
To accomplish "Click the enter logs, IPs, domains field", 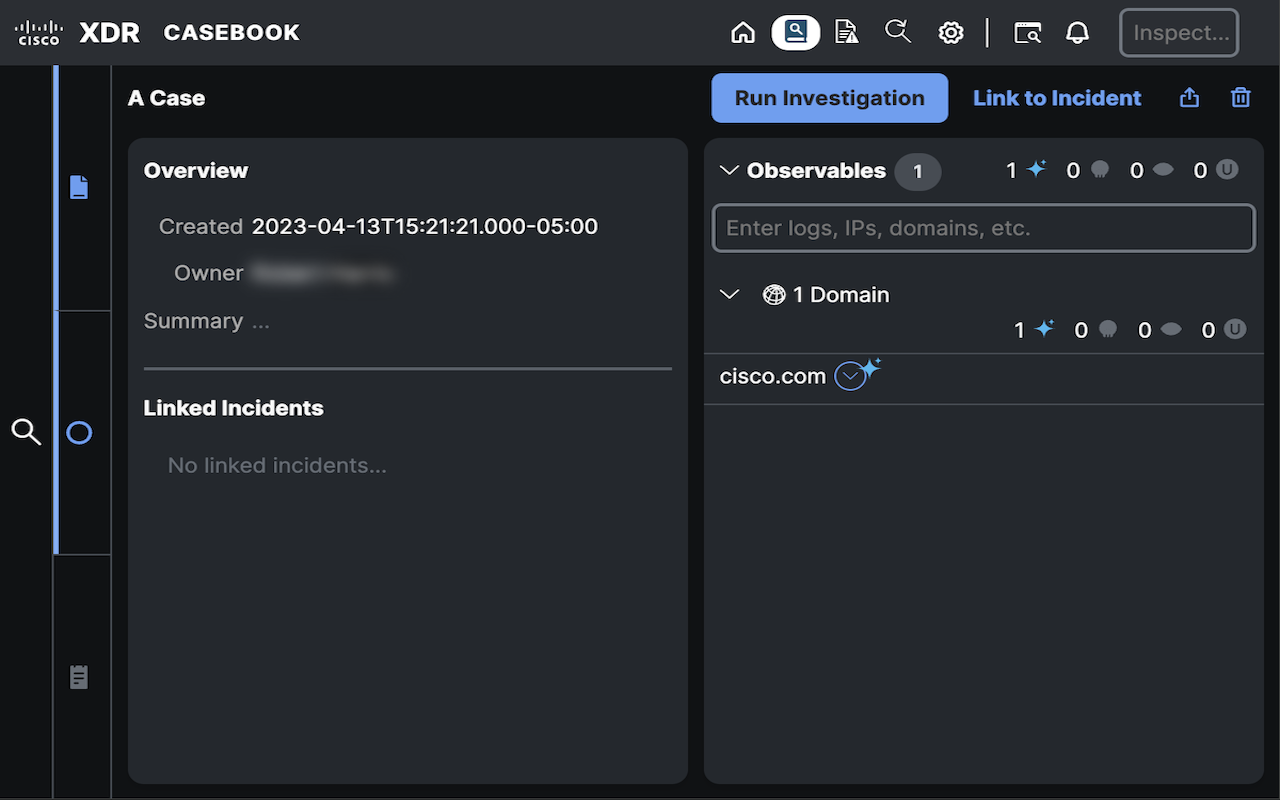I will pos(984,228).
